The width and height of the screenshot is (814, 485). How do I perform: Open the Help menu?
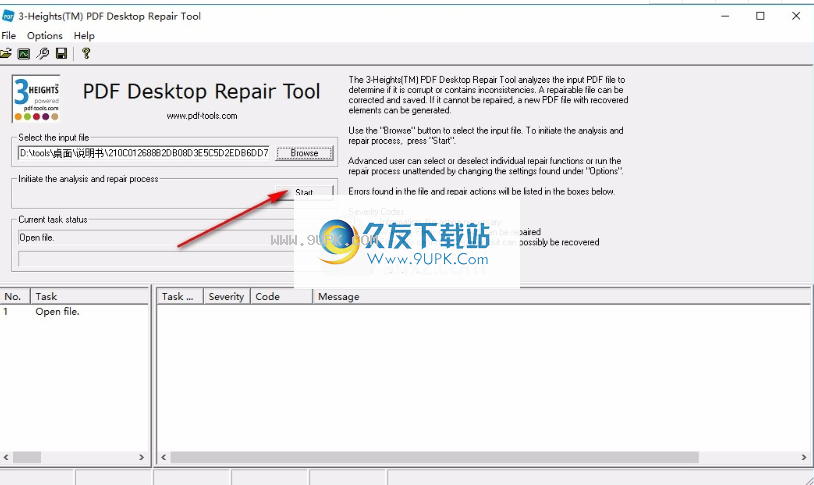[x=84, y=35]
